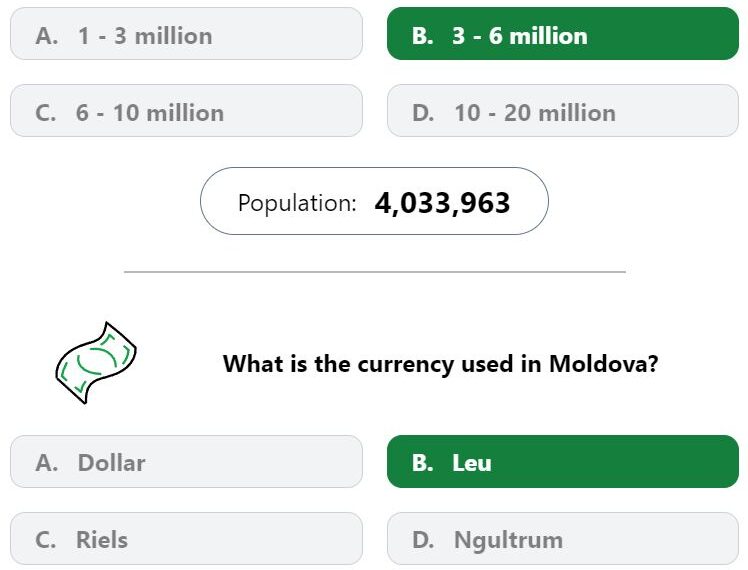Click letter 'B.' in the 3 - 6 million option
The width and height of the screenshot is (748, 570).
click(423, 36)
